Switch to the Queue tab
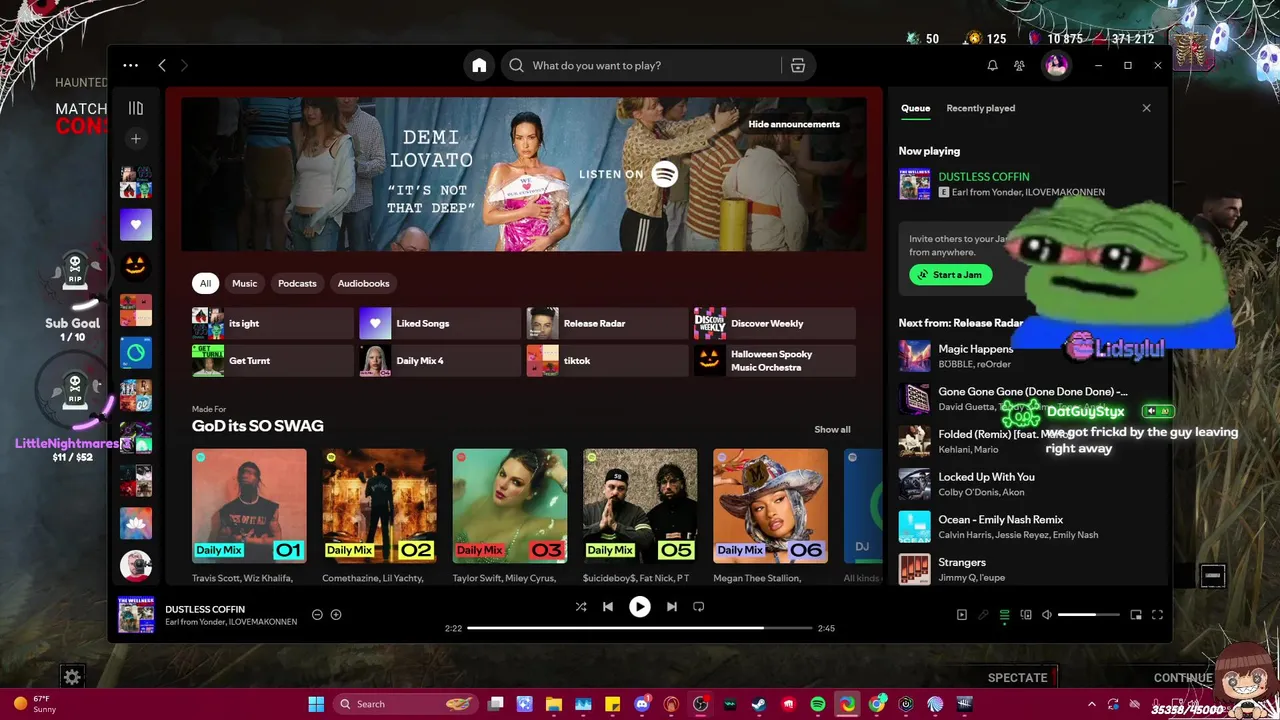This screenshot has width=1280, height=720. (915, 108)
